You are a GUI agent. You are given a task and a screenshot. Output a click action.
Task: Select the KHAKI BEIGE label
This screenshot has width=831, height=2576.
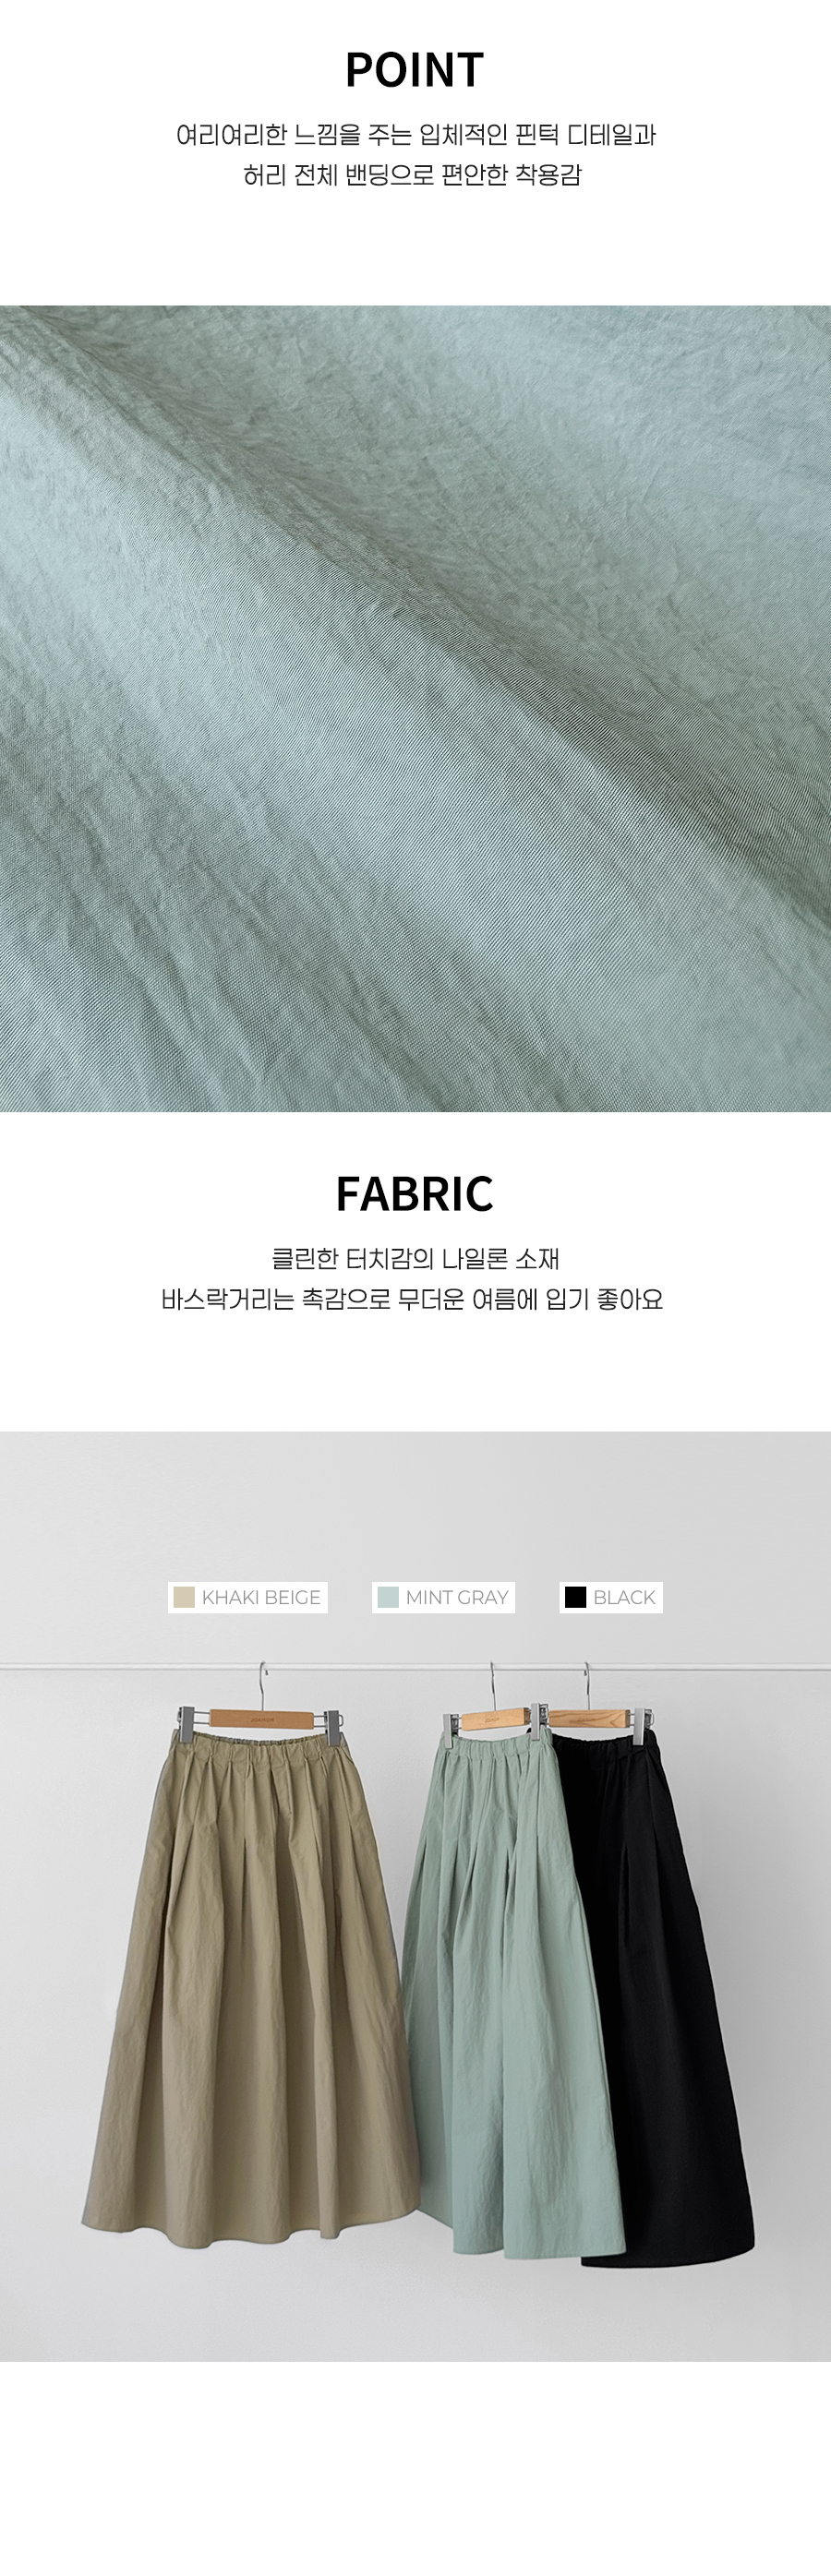point(261,1597)
